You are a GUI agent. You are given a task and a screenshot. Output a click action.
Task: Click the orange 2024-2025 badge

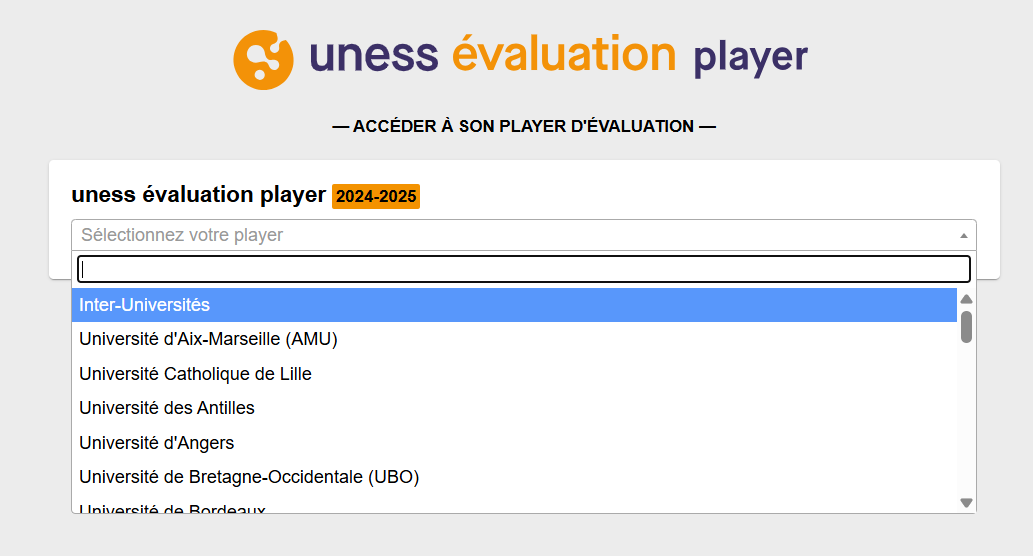coord(376,196)
